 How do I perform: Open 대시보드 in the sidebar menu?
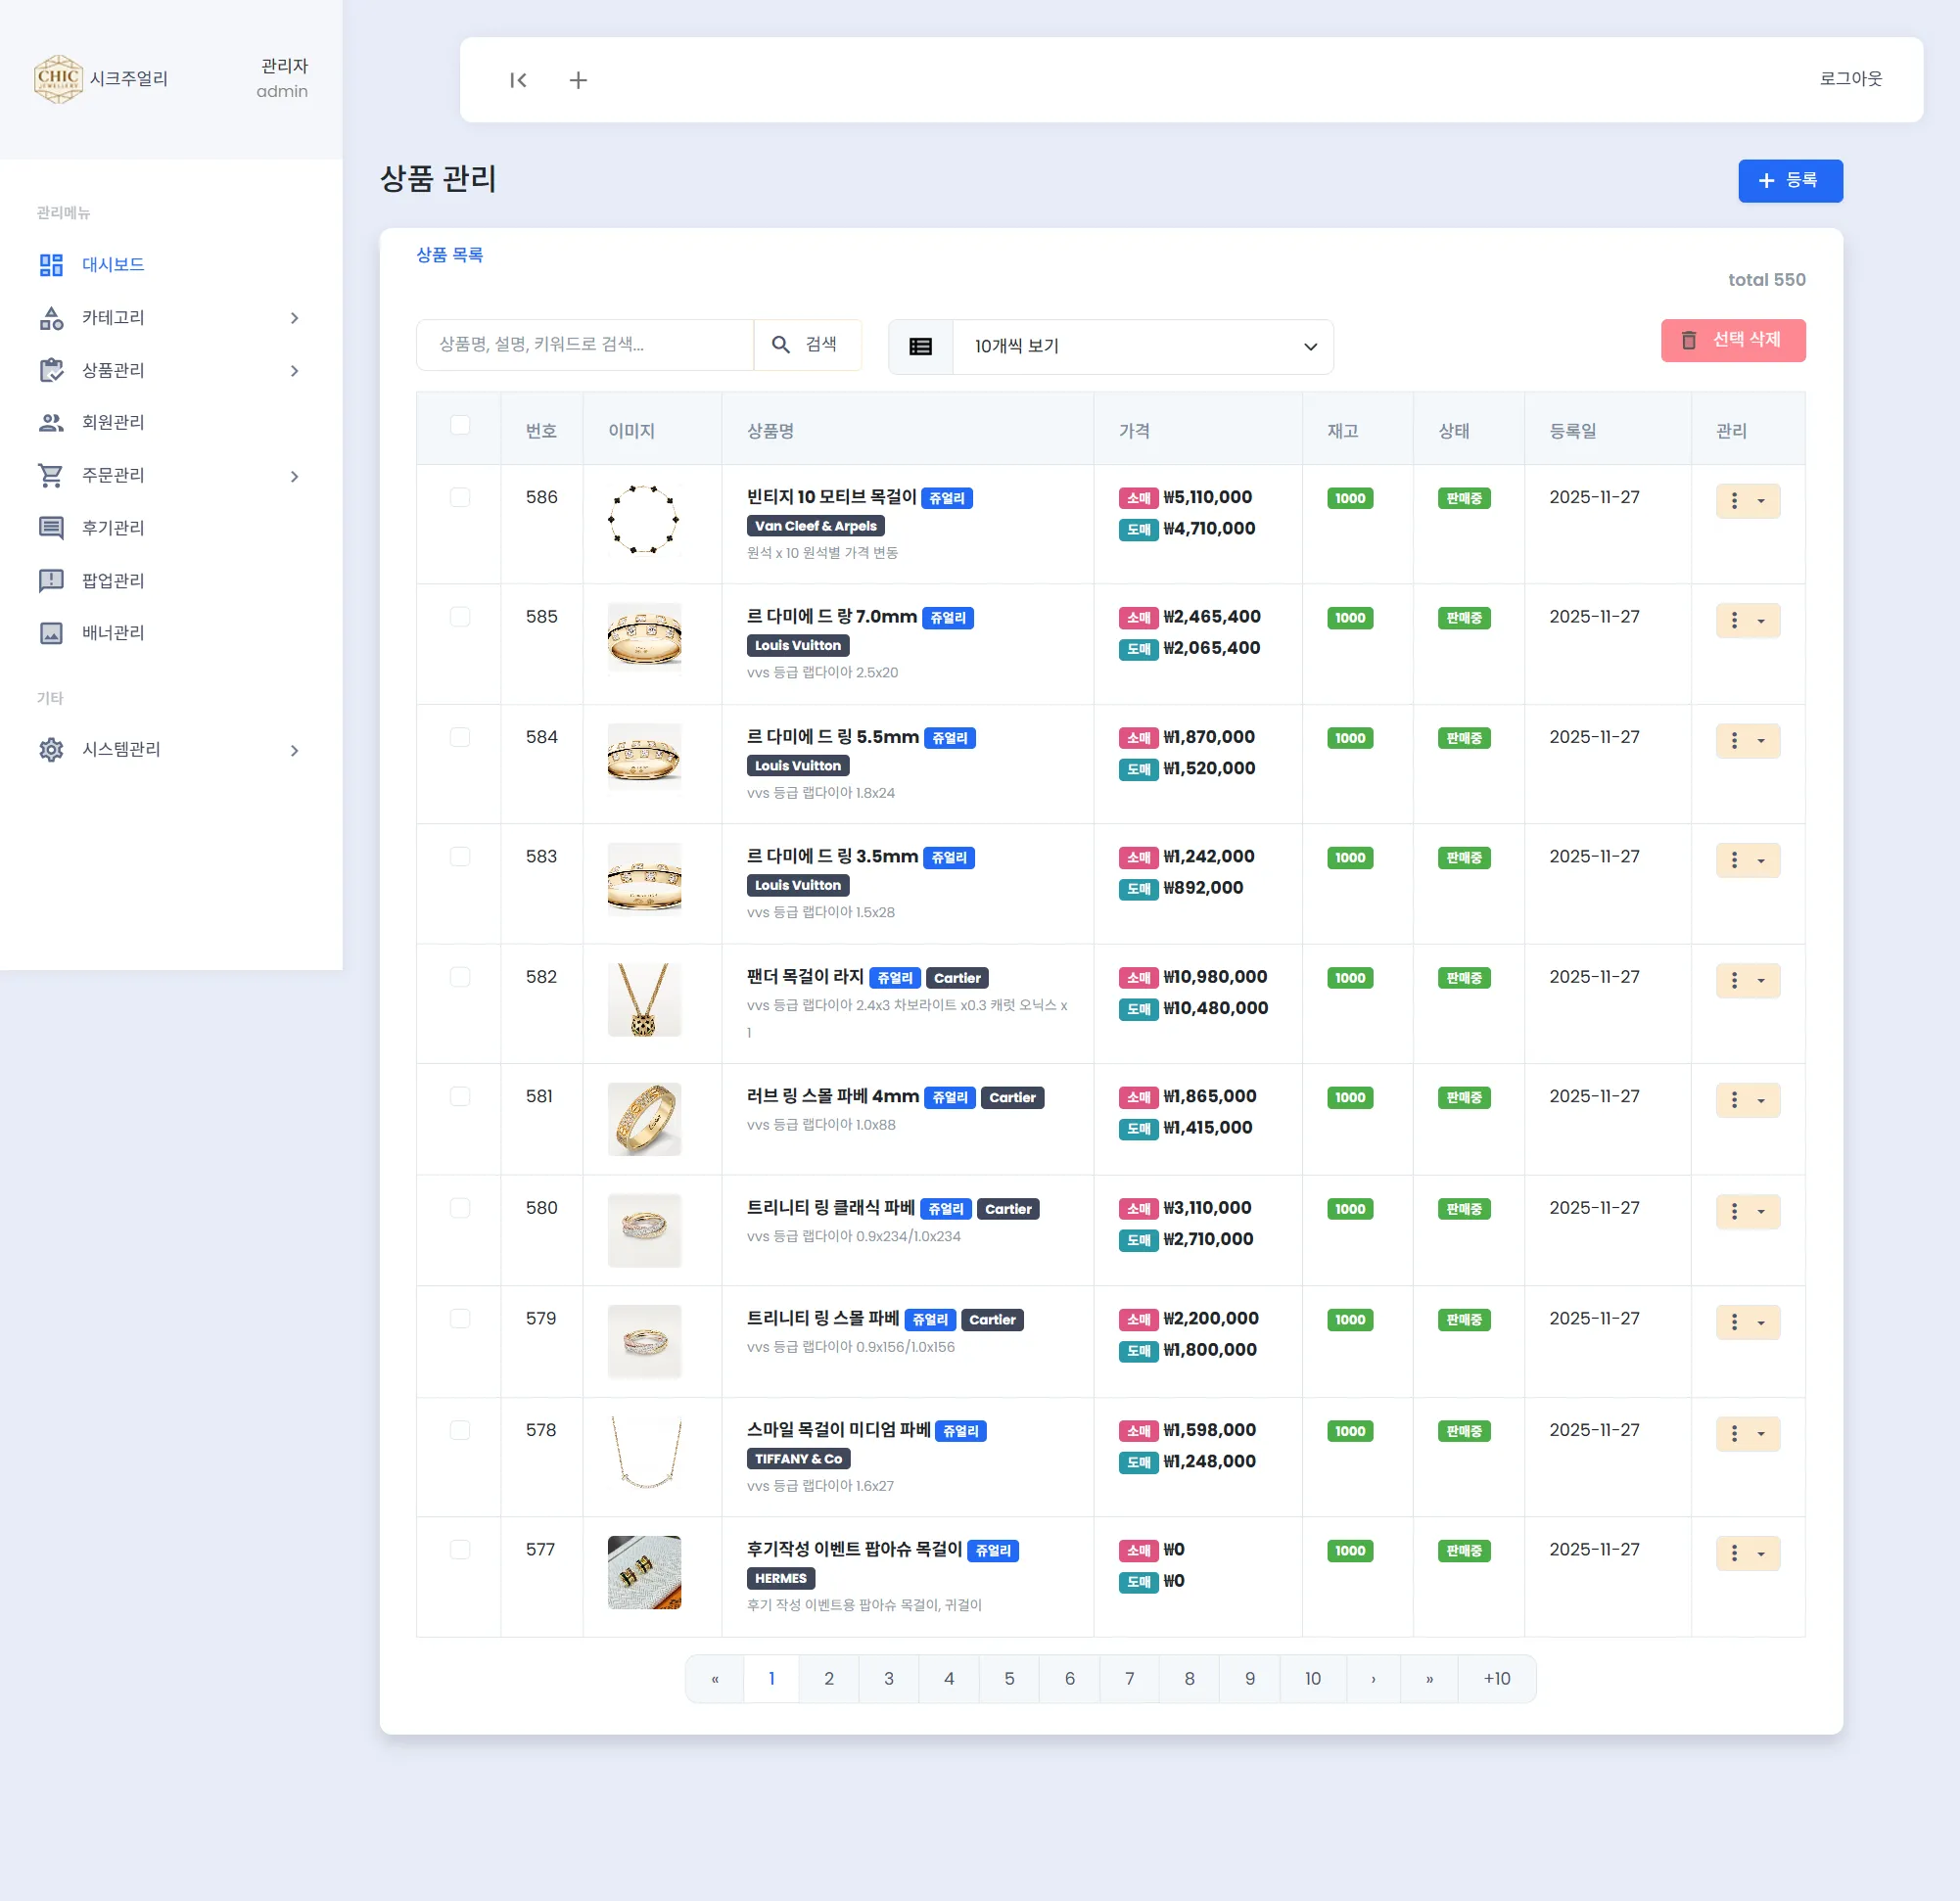[x=113, y=265]
